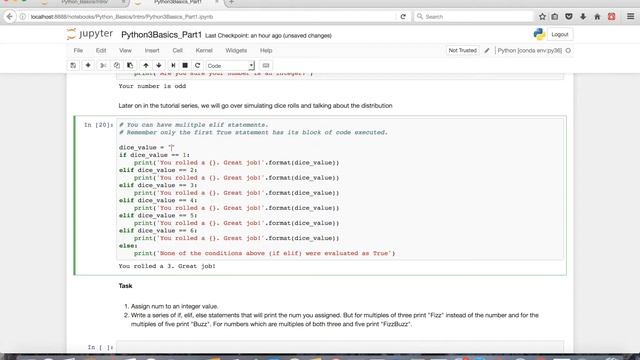This screenshot has width=640, height=360.
Task: Click output 'You rolled a 3. Great job!'
Action: tap(167, 266)
